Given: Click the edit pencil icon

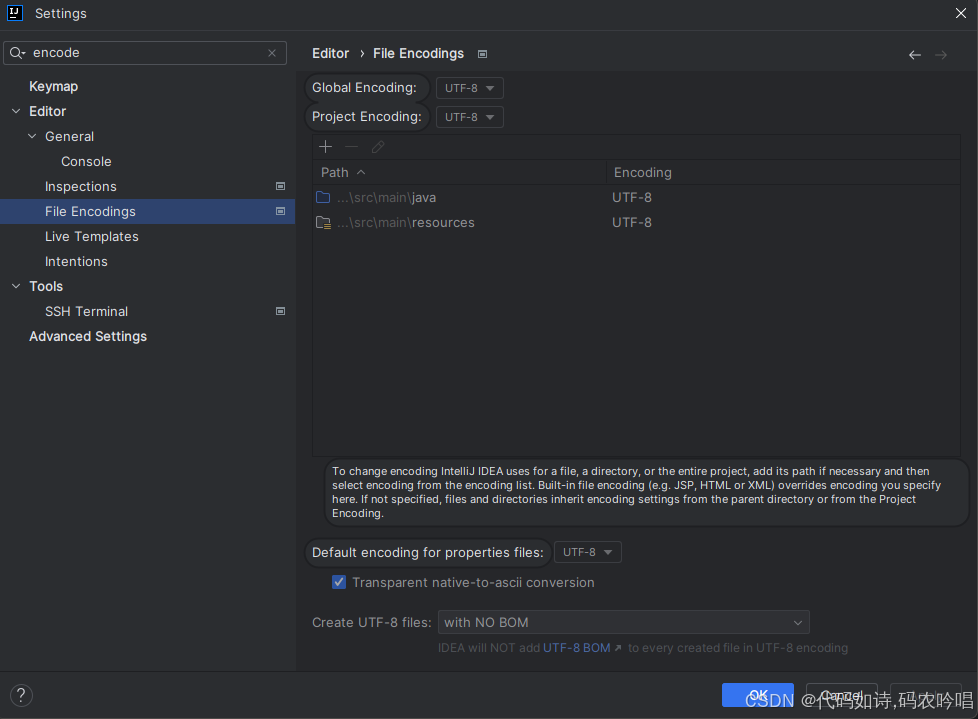Looking at the screenshot, I should pyautogui.click(x=378, y=147).
